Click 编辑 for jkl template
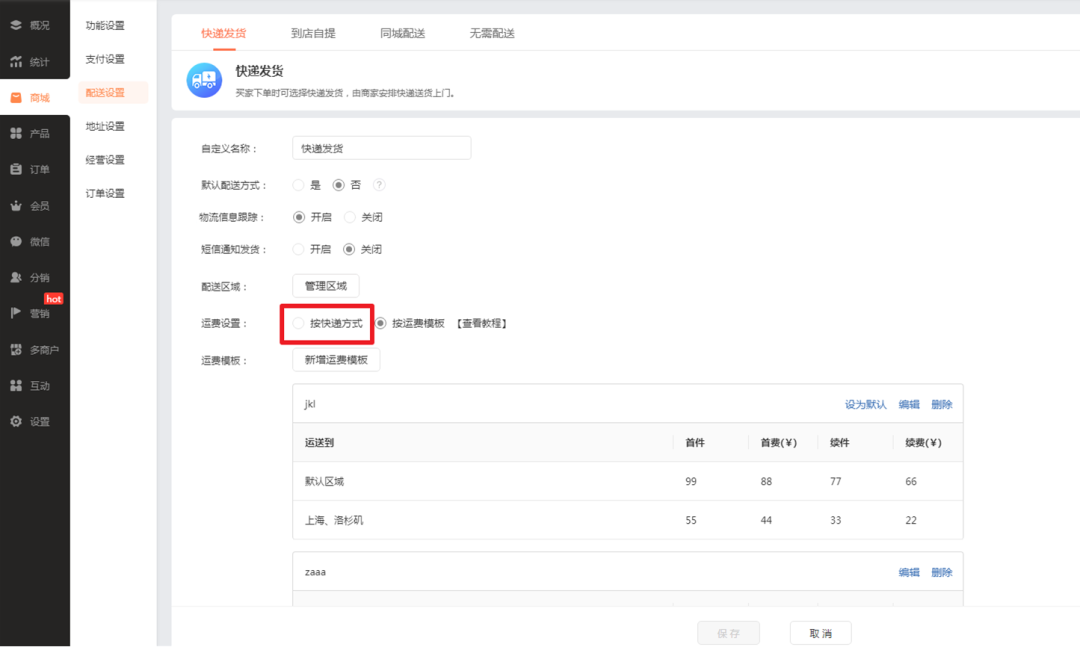Image resolution: width=1080 pixels, height=647 pixels. [909, 404]
